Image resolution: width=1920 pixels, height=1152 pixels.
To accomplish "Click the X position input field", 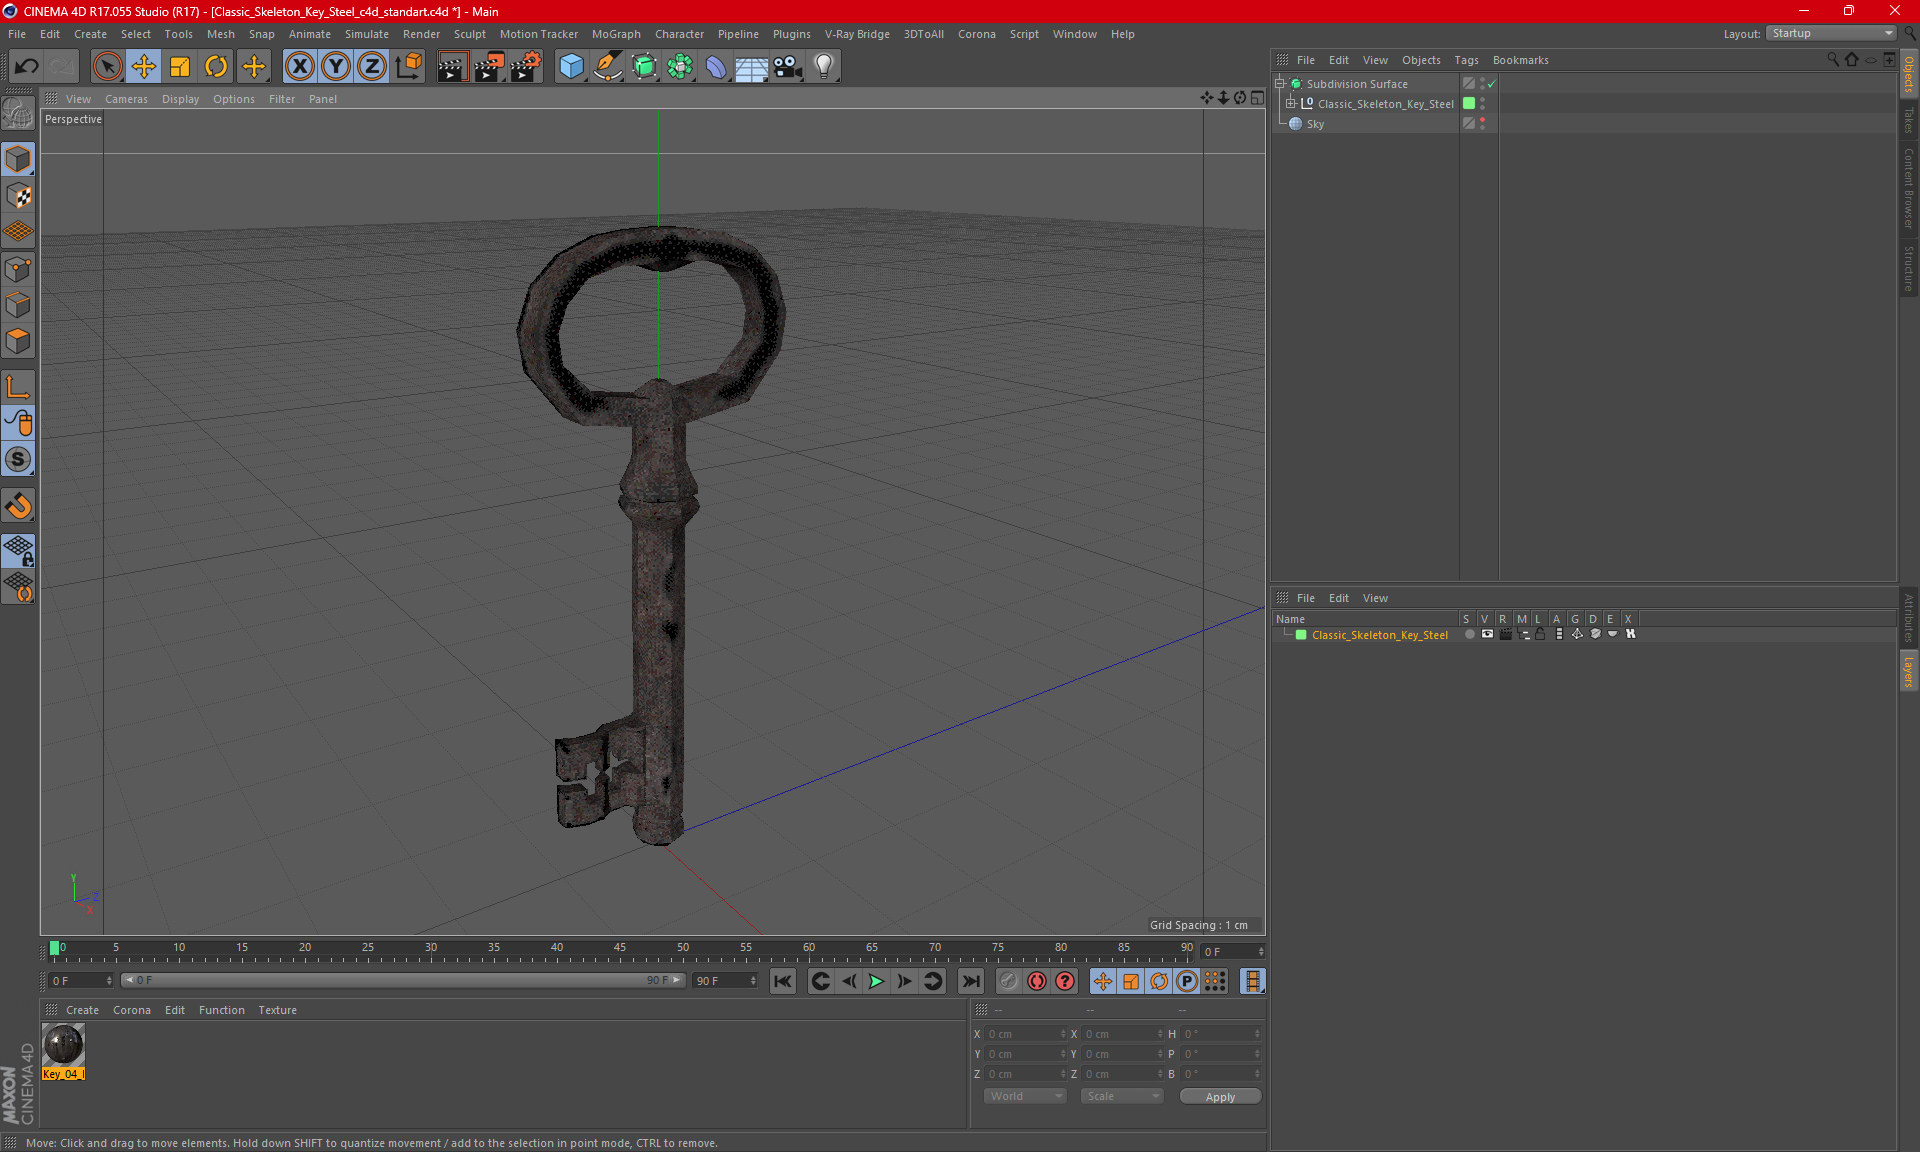I will point(1026,1034).
